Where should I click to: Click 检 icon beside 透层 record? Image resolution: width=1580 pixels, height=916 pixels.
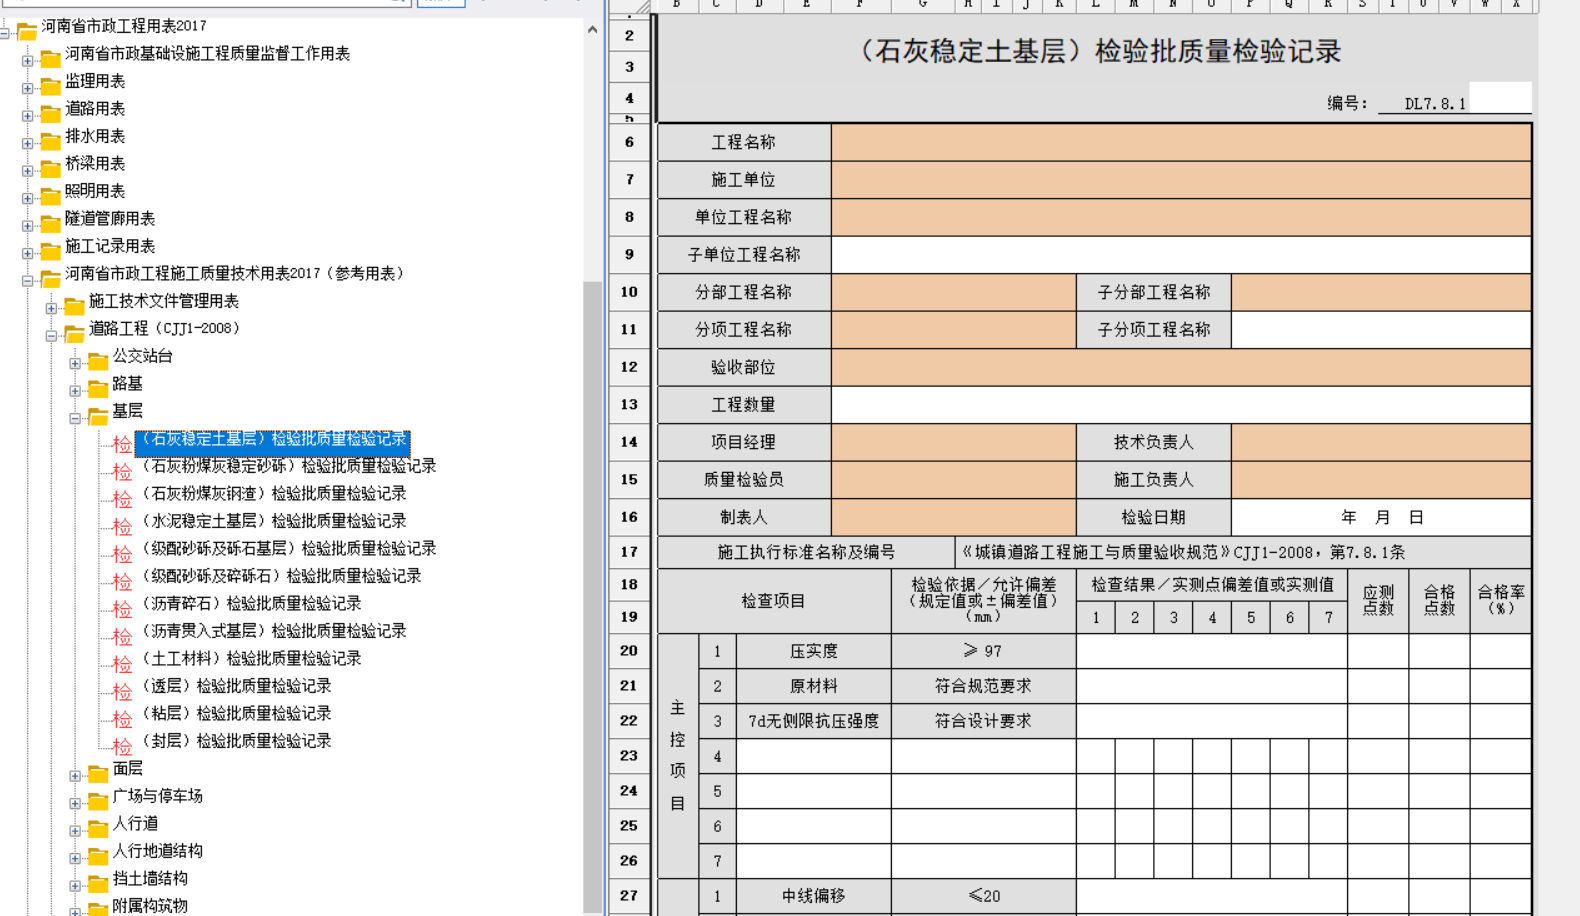click(x=122, y=692)
